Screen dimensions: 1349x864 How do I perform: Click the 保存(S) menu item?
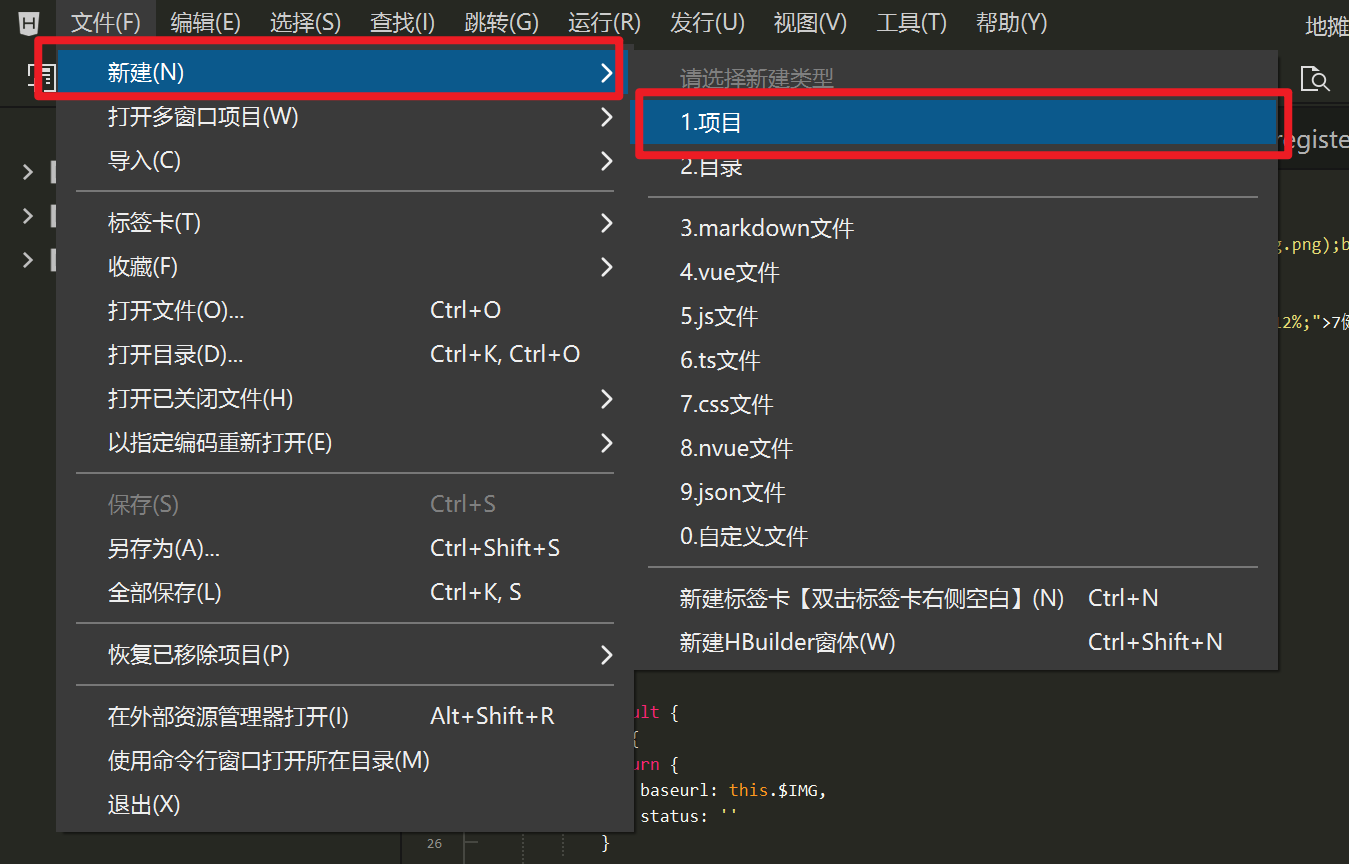(x=345, y=504)
